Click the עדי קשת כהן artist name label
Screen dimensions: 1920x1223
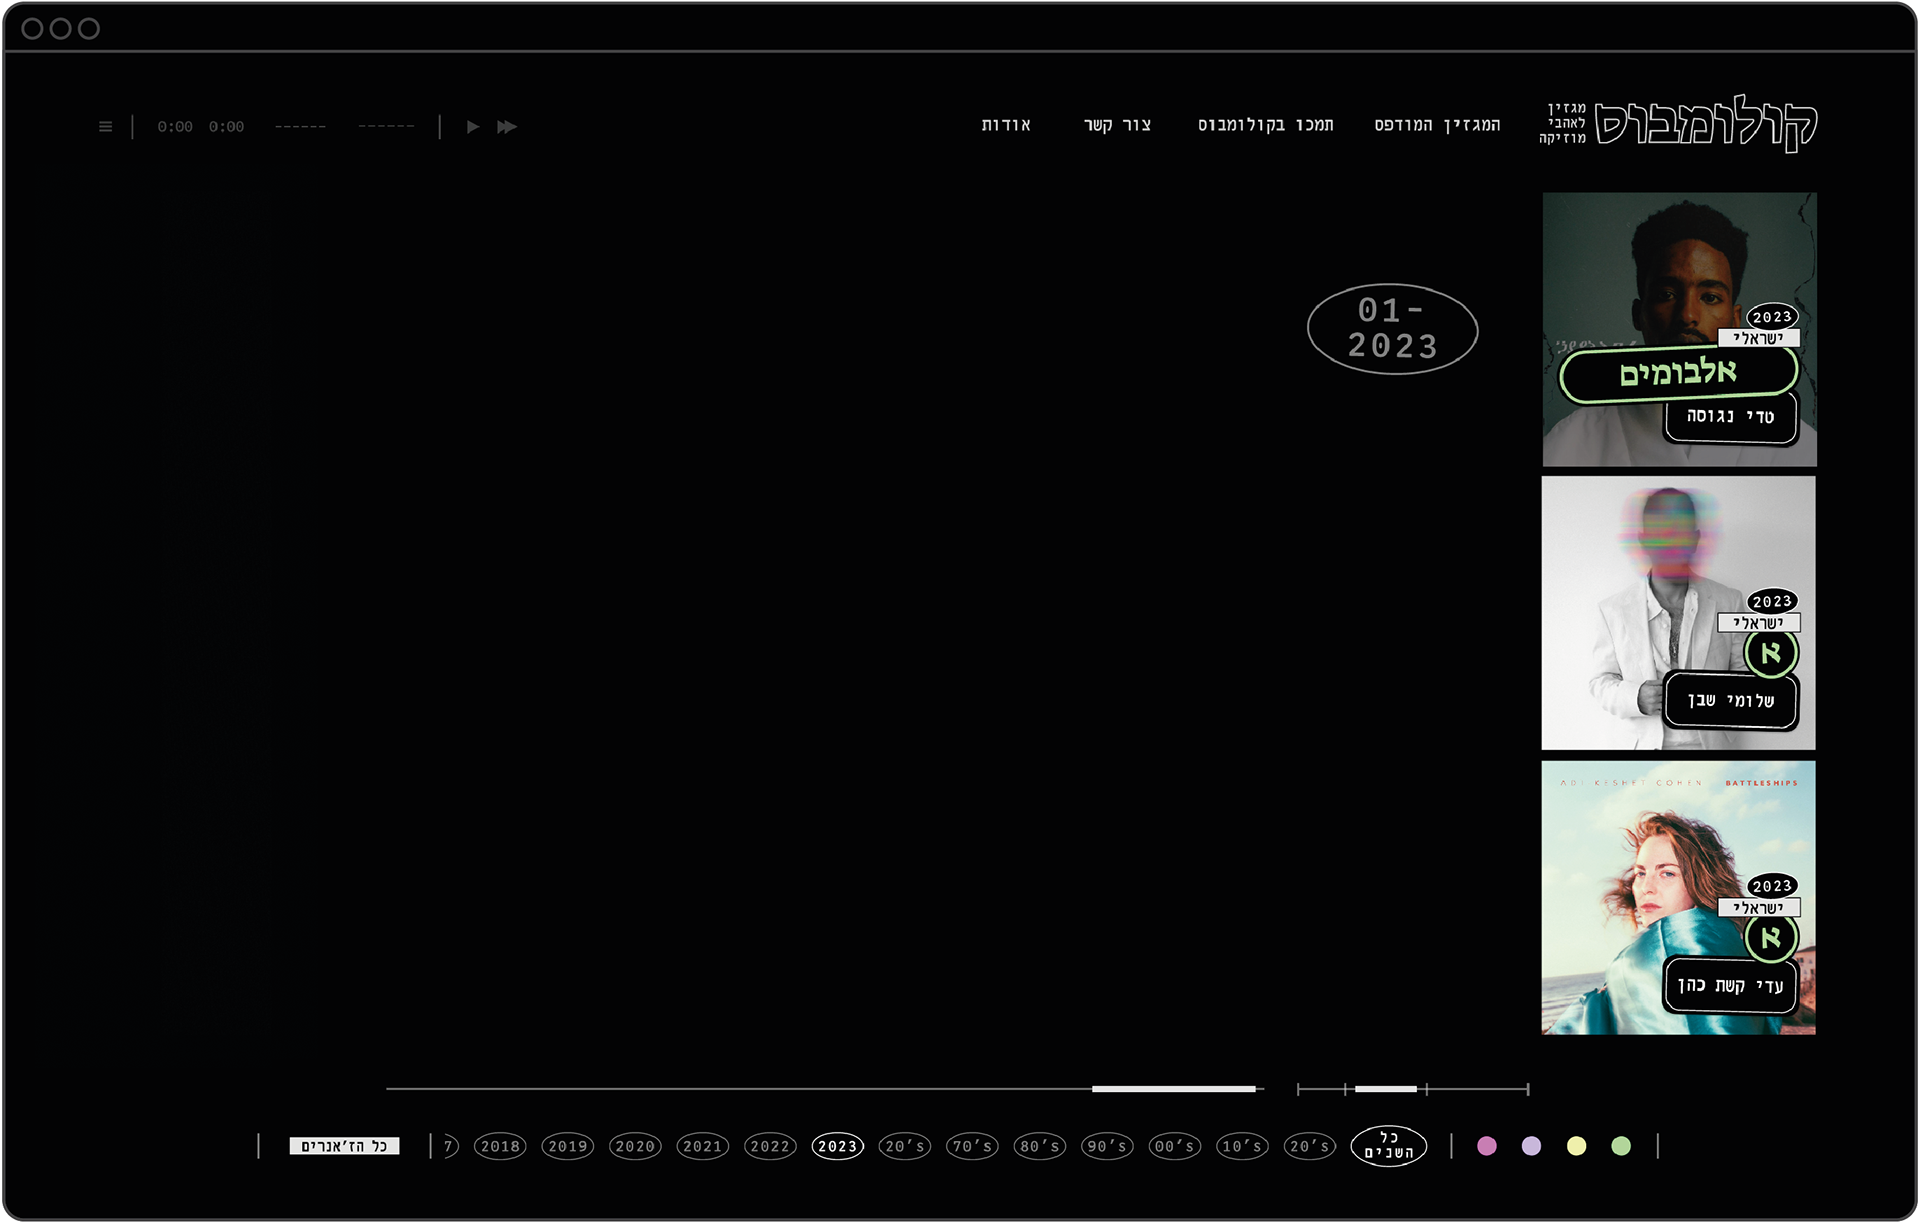pos(1731,986)
